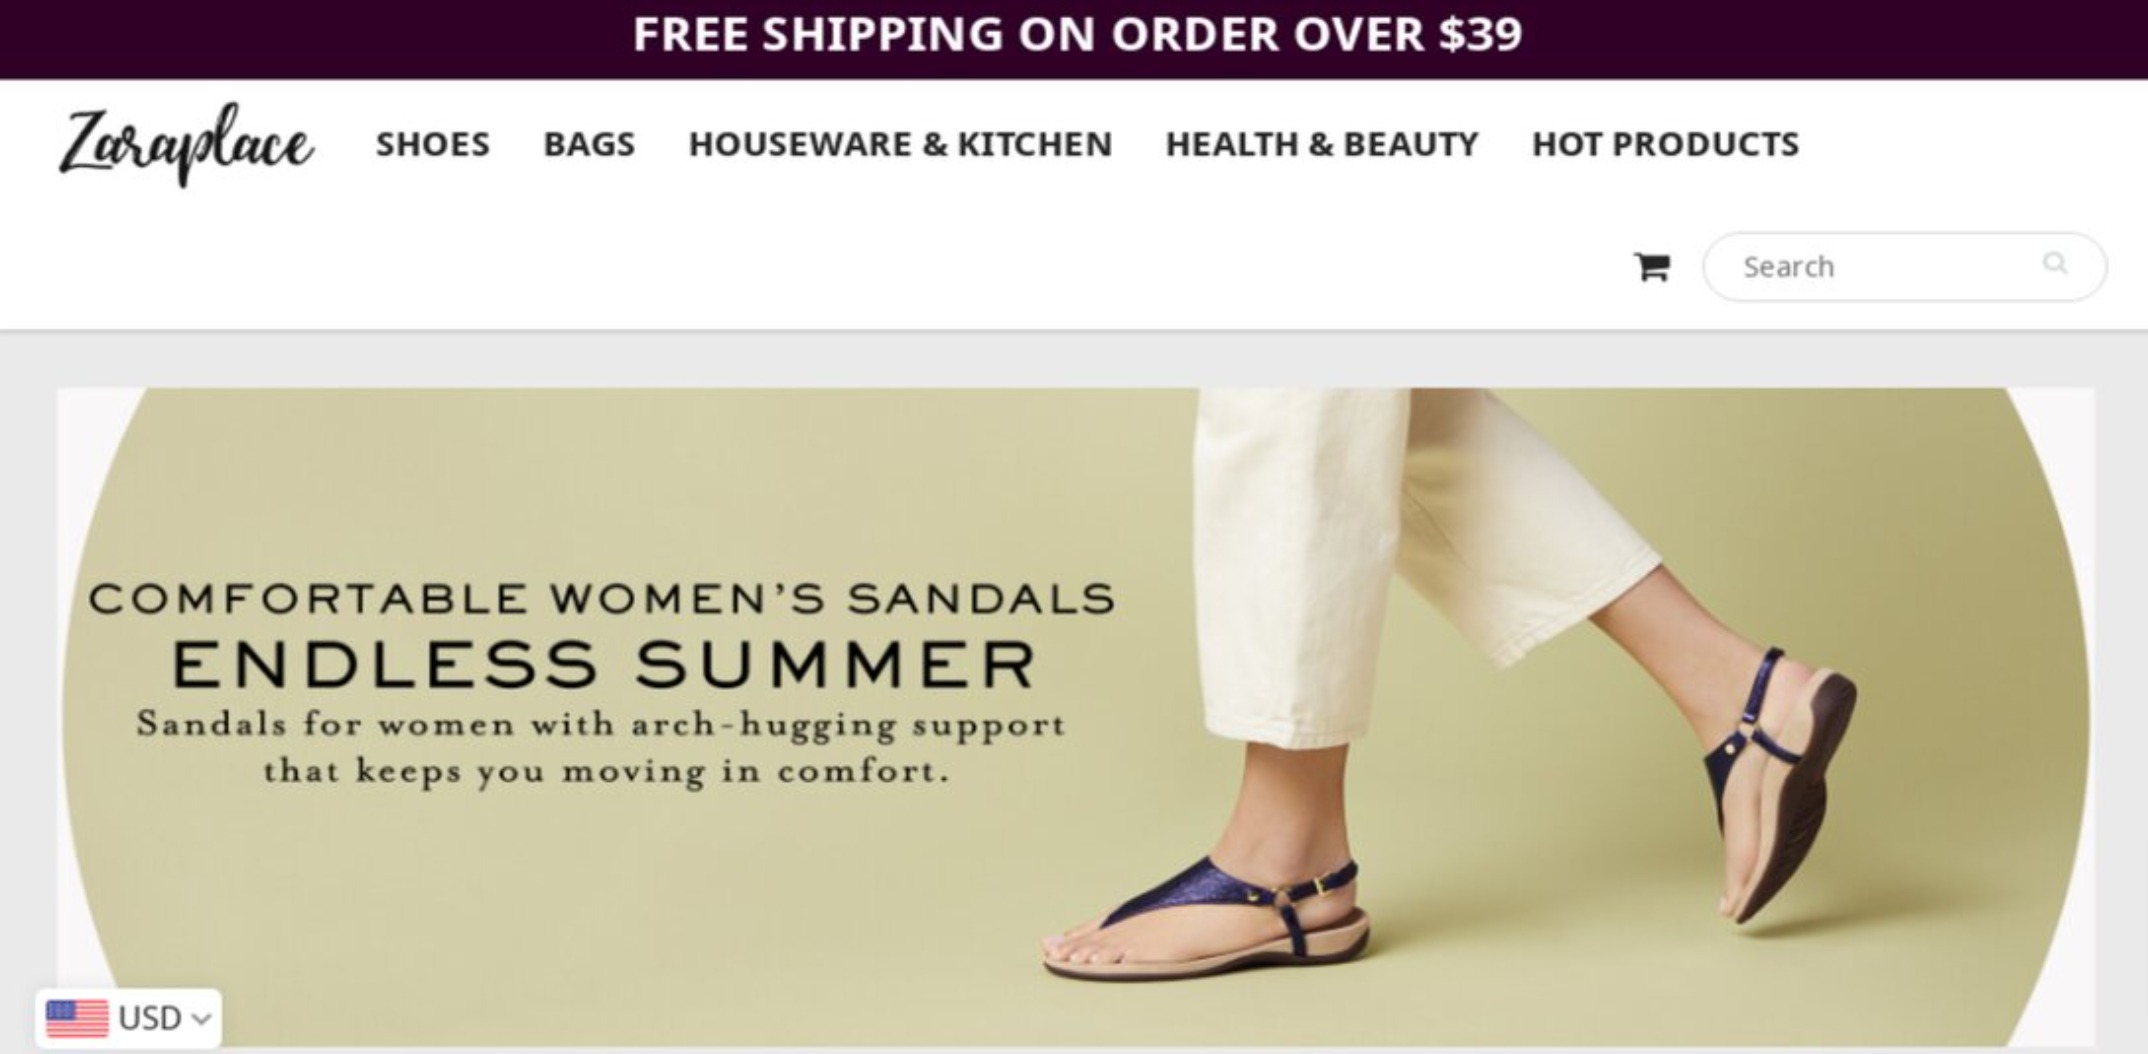Click the free shipping announcement bar
The width and height of the screenshot is (2148, 1054).
point(1074,39)
